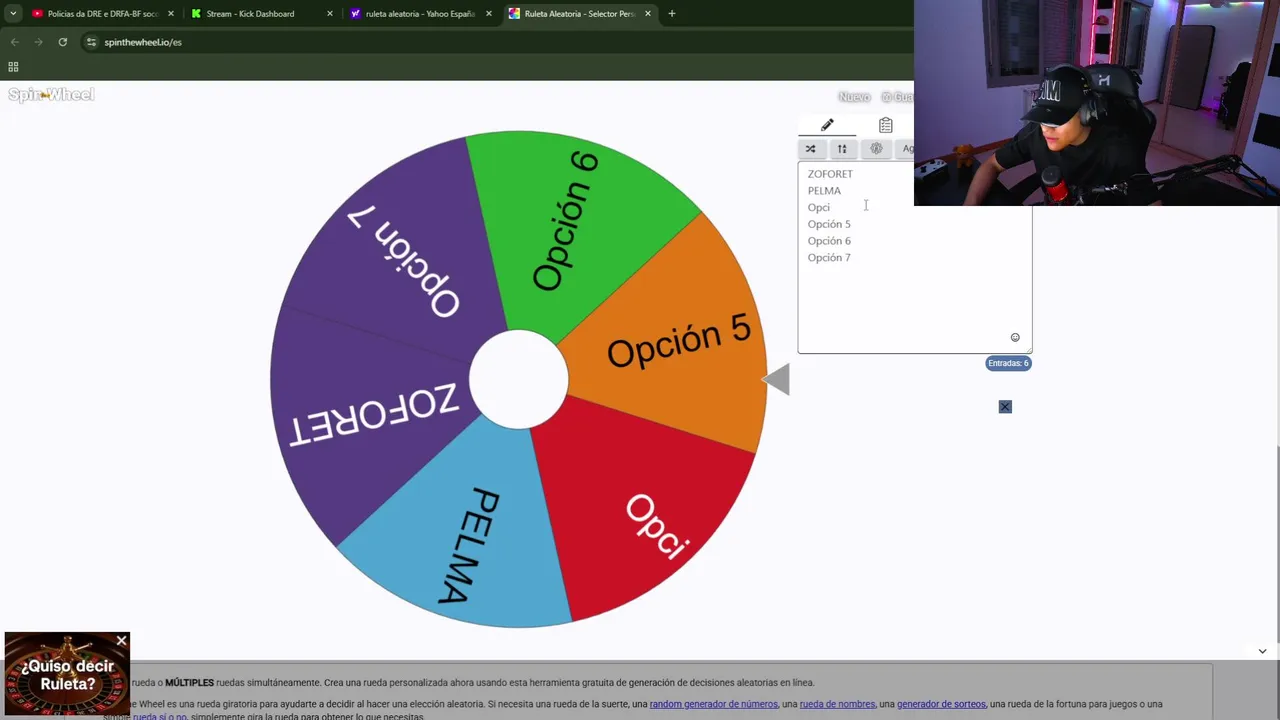Viewport: 1280px width, 720px height.
Task: Open the AI generator icon button
Action: [x=876, y=149]
